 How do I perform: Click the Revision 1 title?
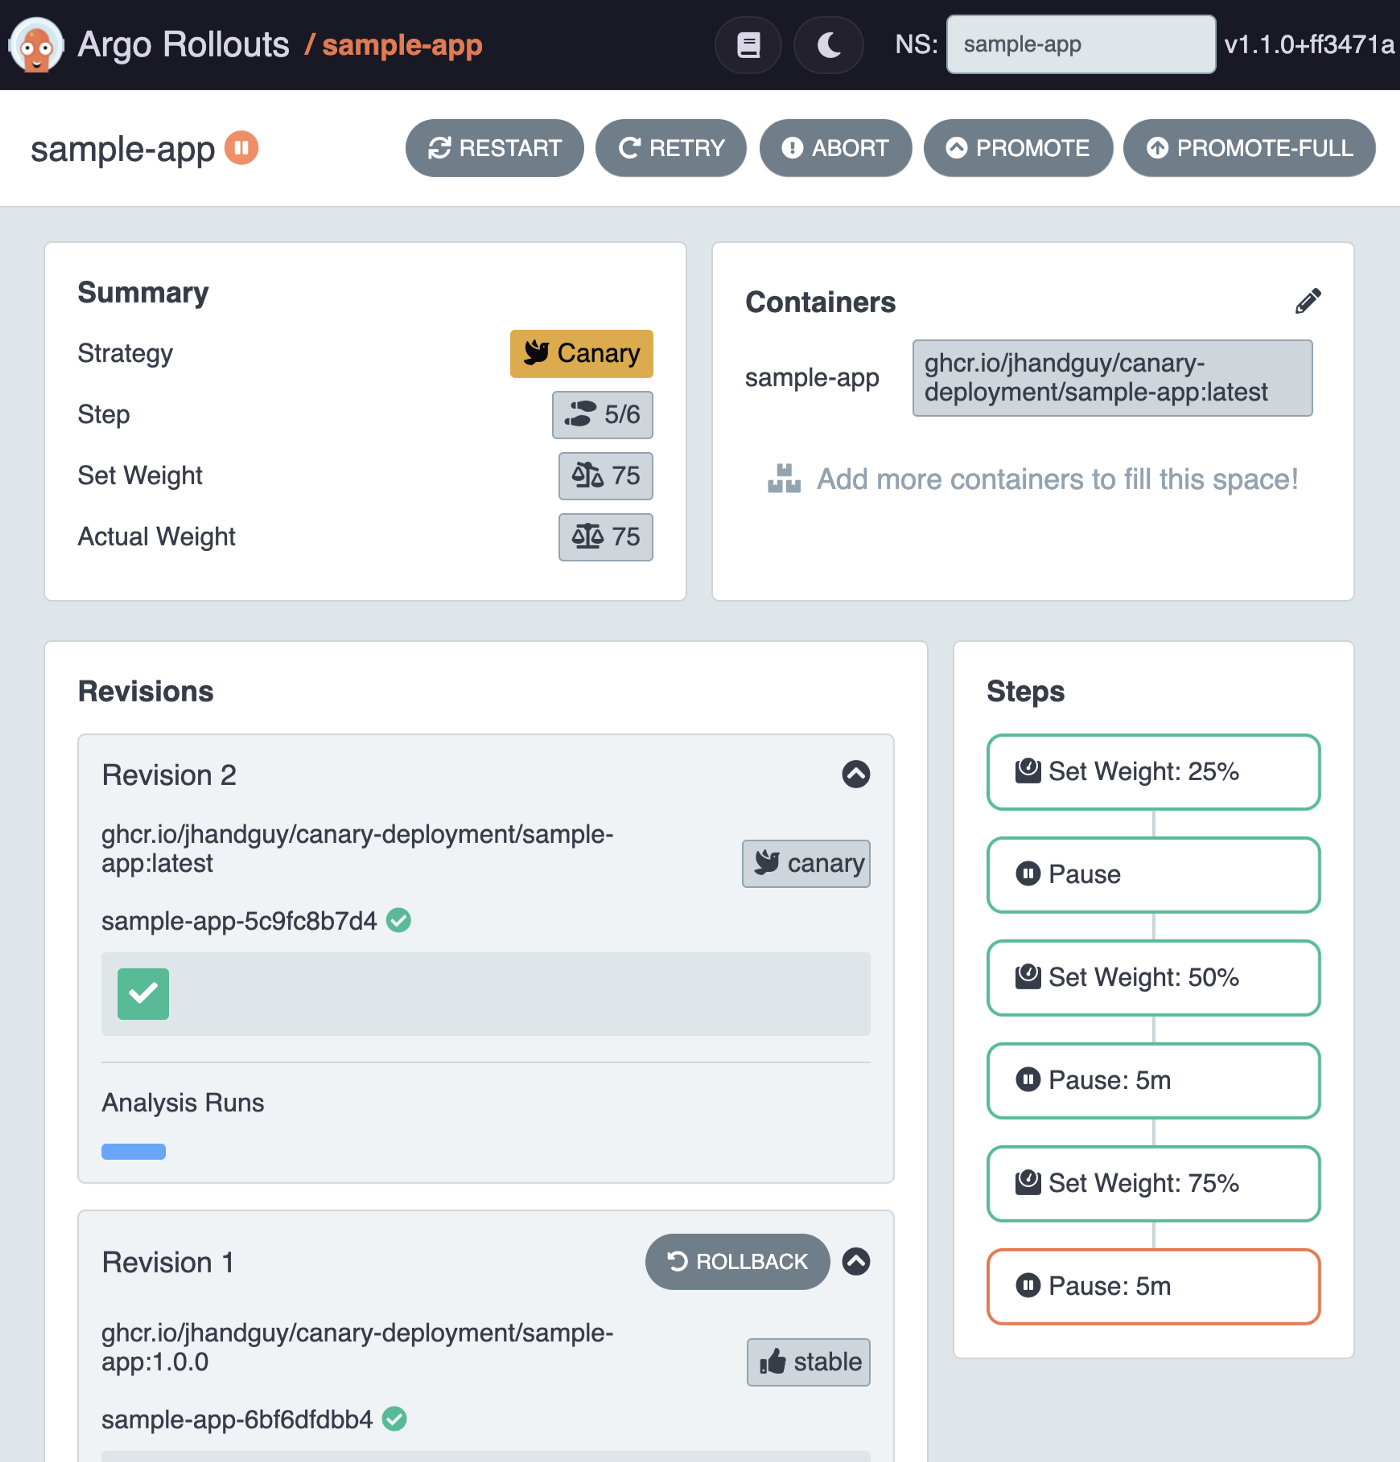point(168,1262)
